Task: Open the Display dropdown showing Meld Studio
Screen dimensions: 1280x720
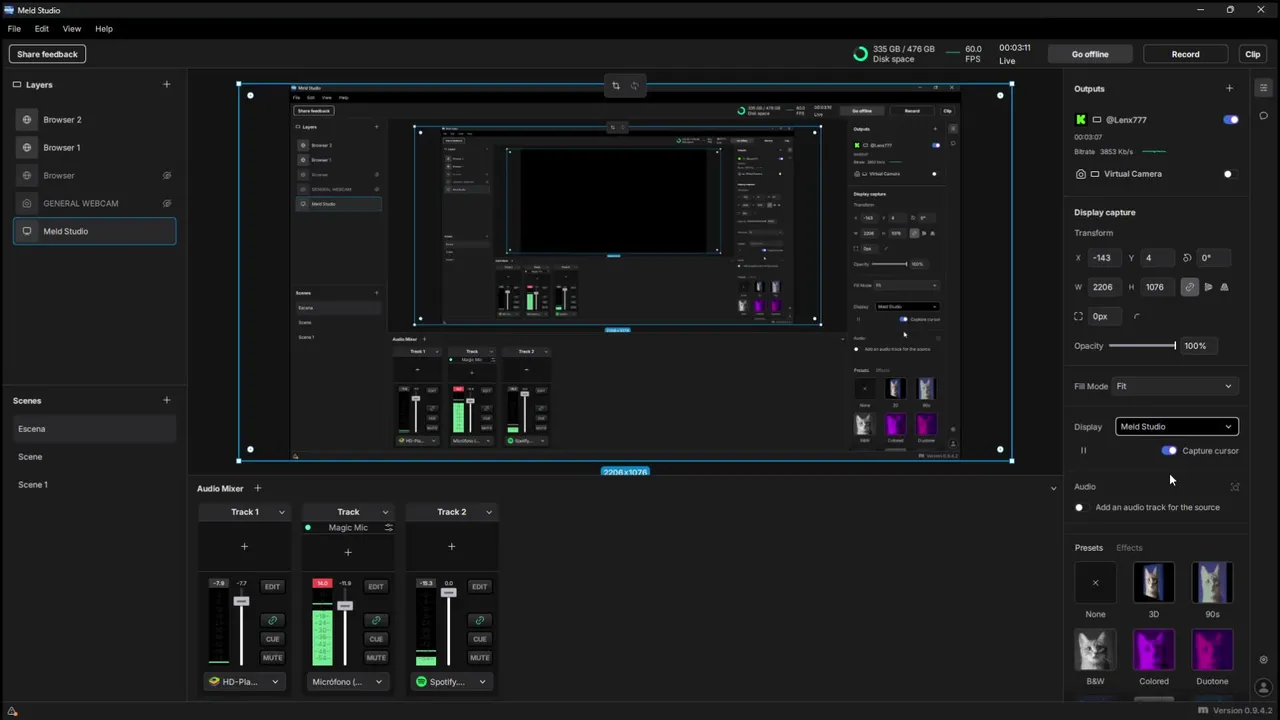Action: click(1176, 427)
